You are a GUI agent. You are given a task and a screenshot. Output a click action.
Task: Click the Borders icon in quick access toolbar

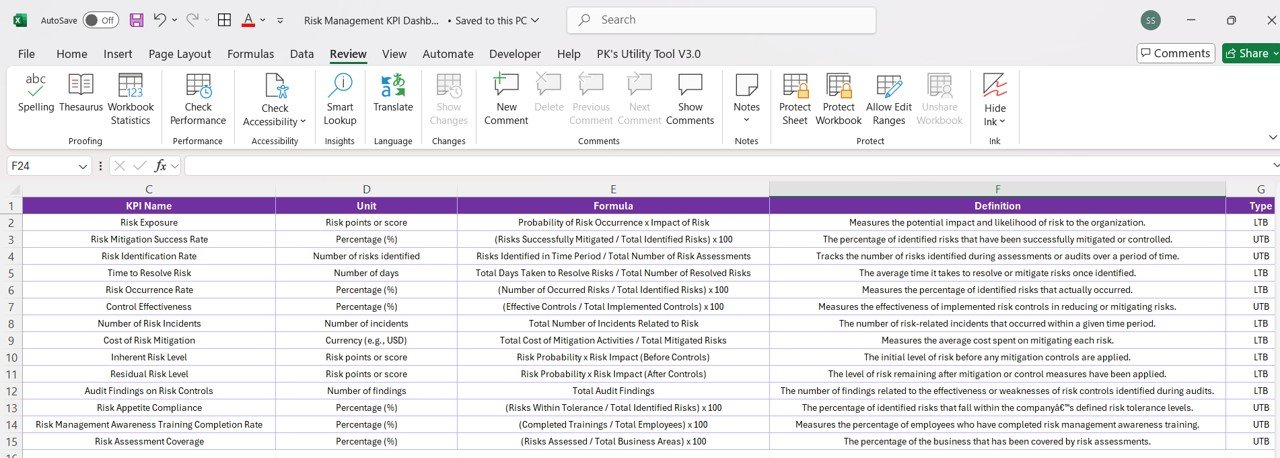point(225,20)
